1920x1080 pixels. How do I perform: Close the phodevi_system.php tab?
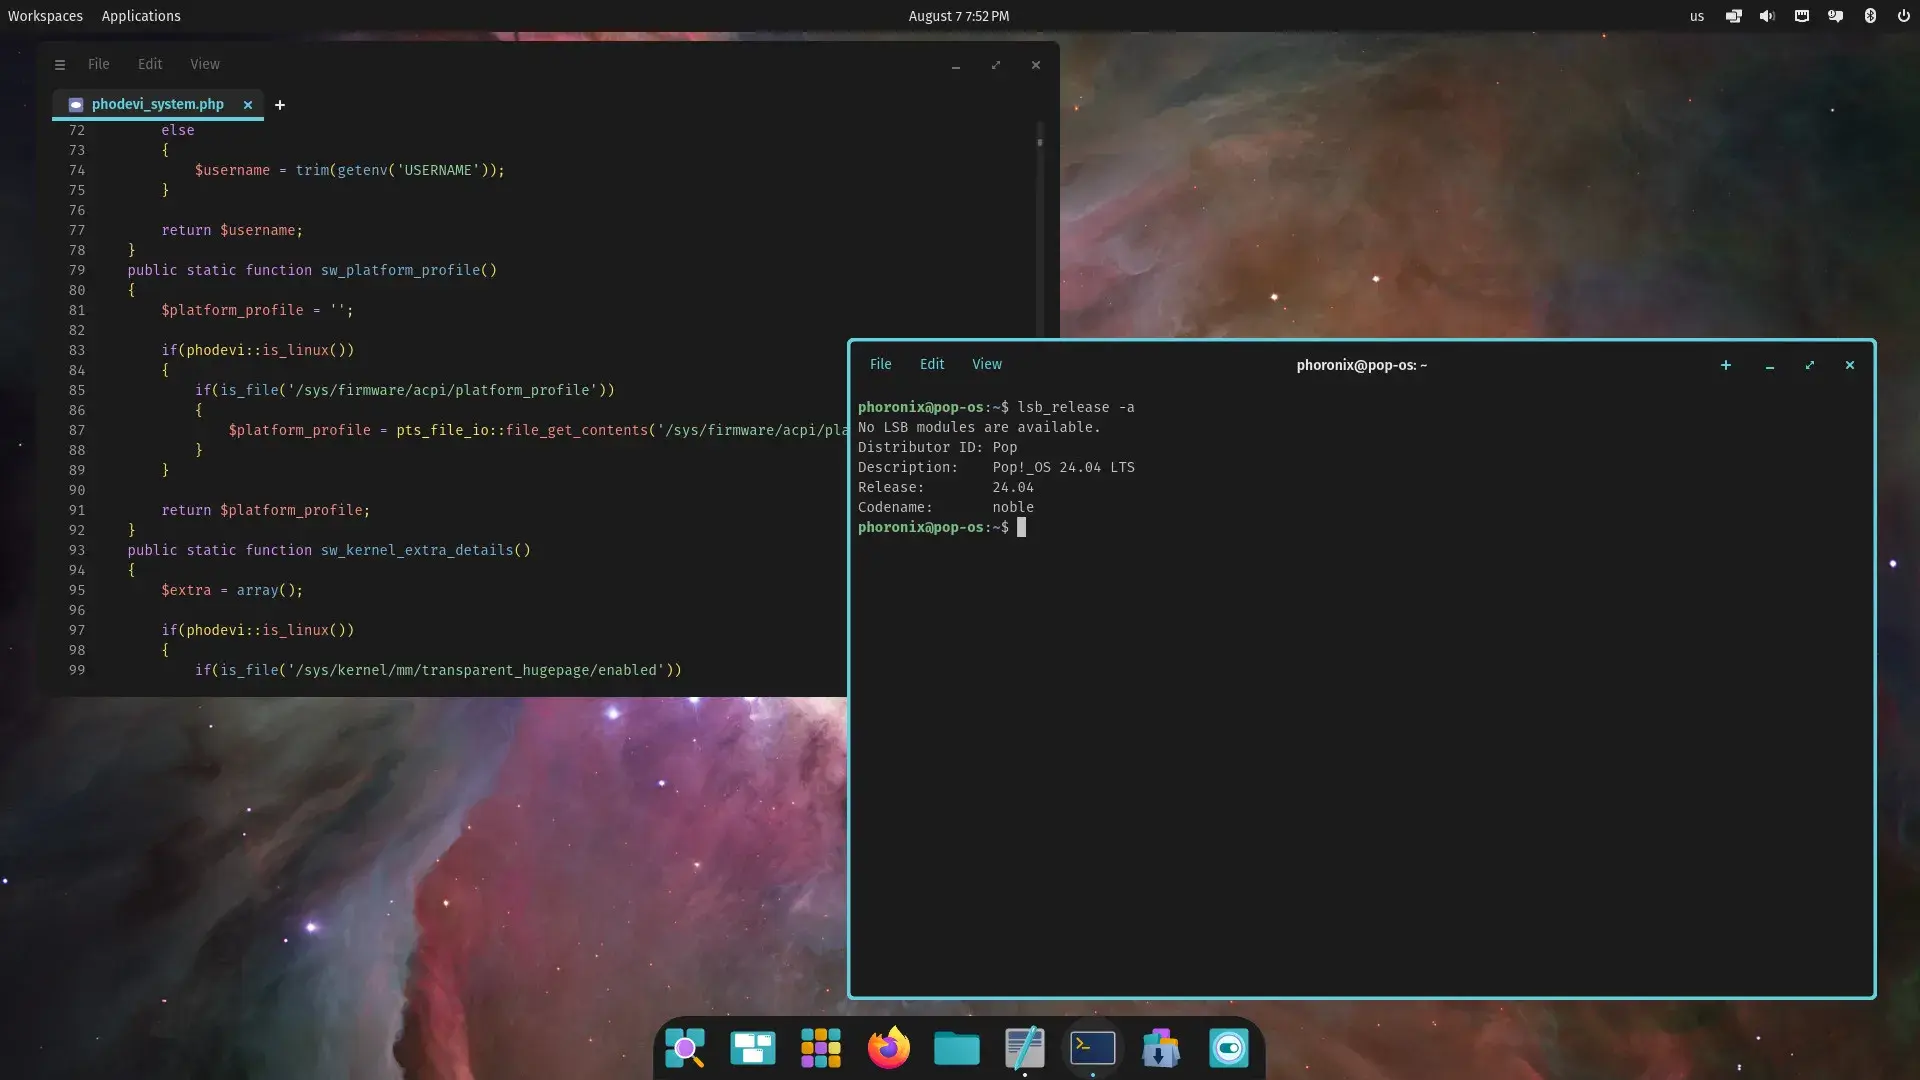[x=248, y=105]
